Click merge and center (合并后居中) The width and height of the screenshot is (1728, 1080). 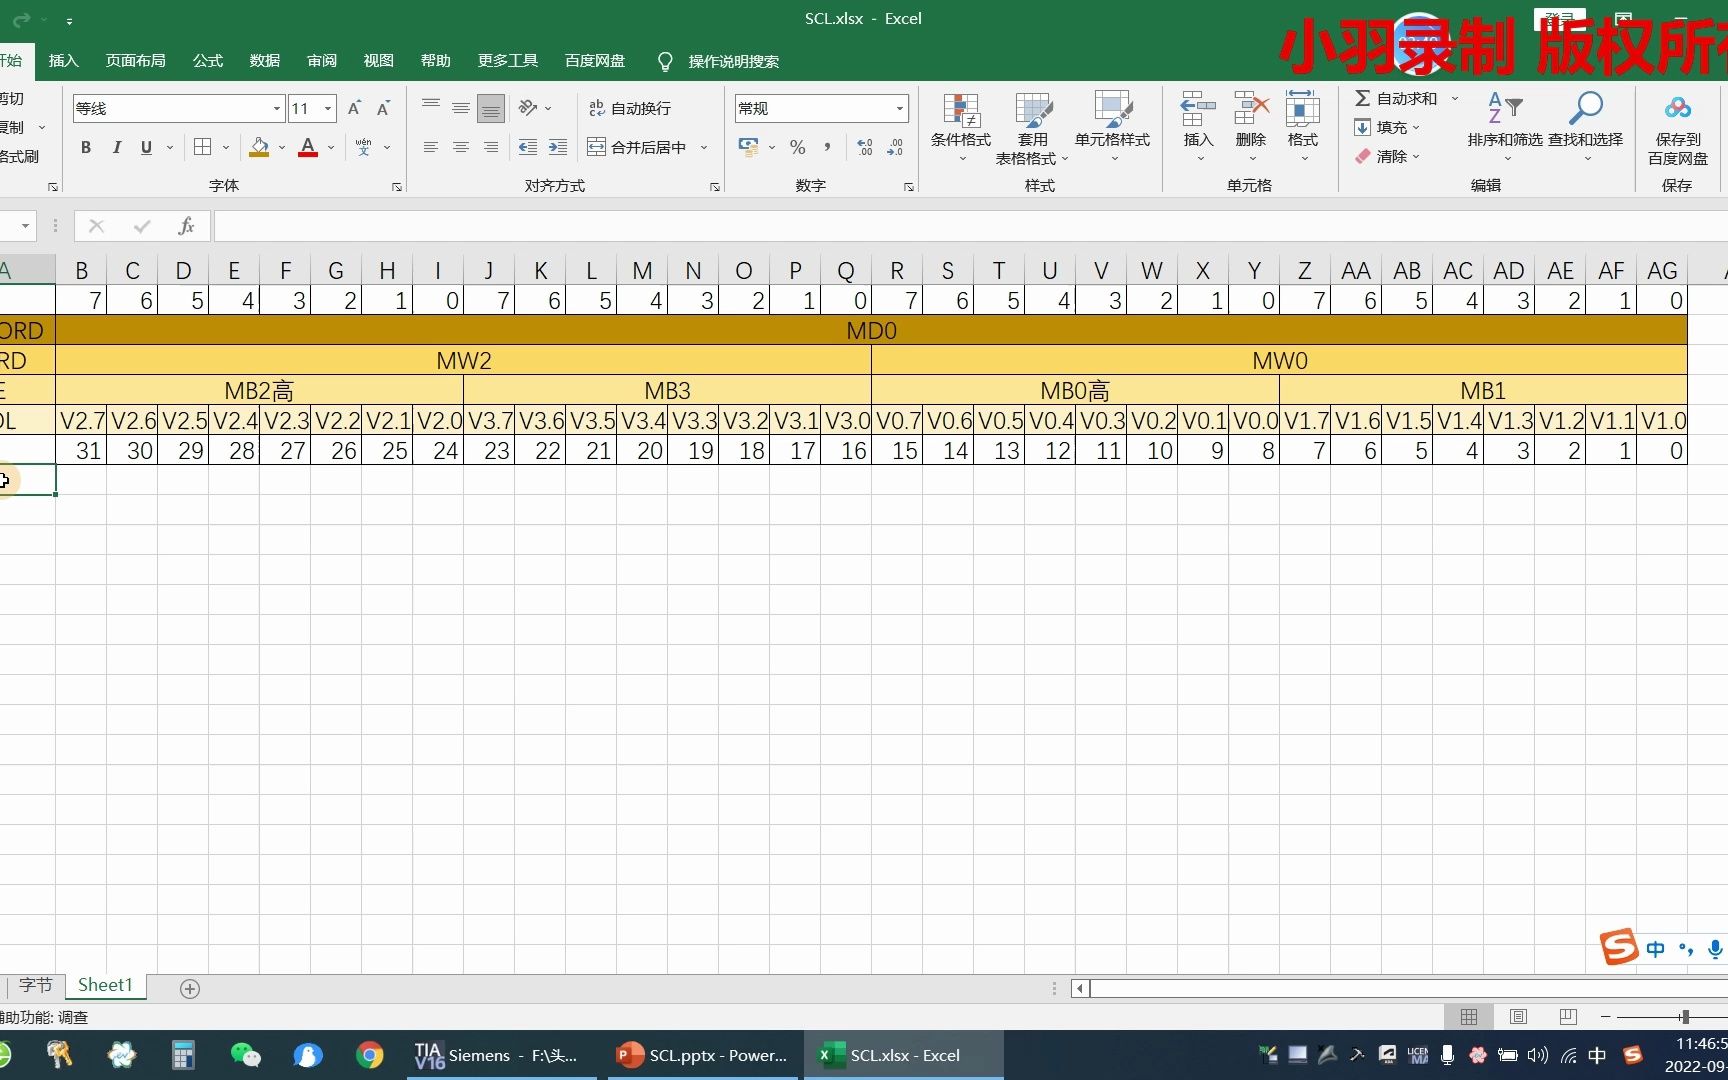pos(638,147)
